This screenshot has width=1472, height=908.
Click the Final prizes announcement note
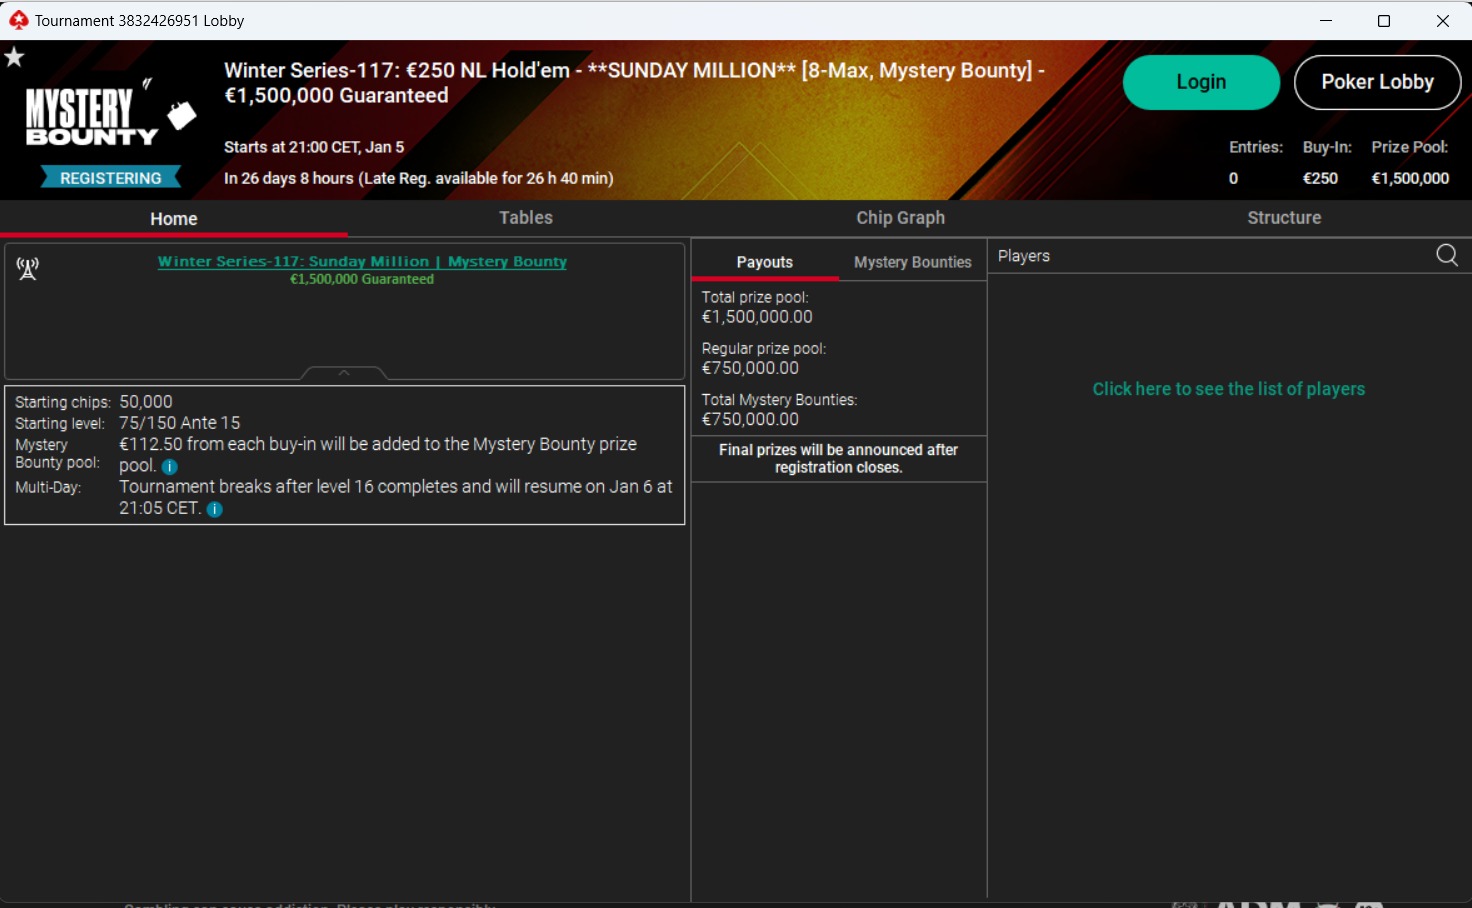click(x=838, y=458)
